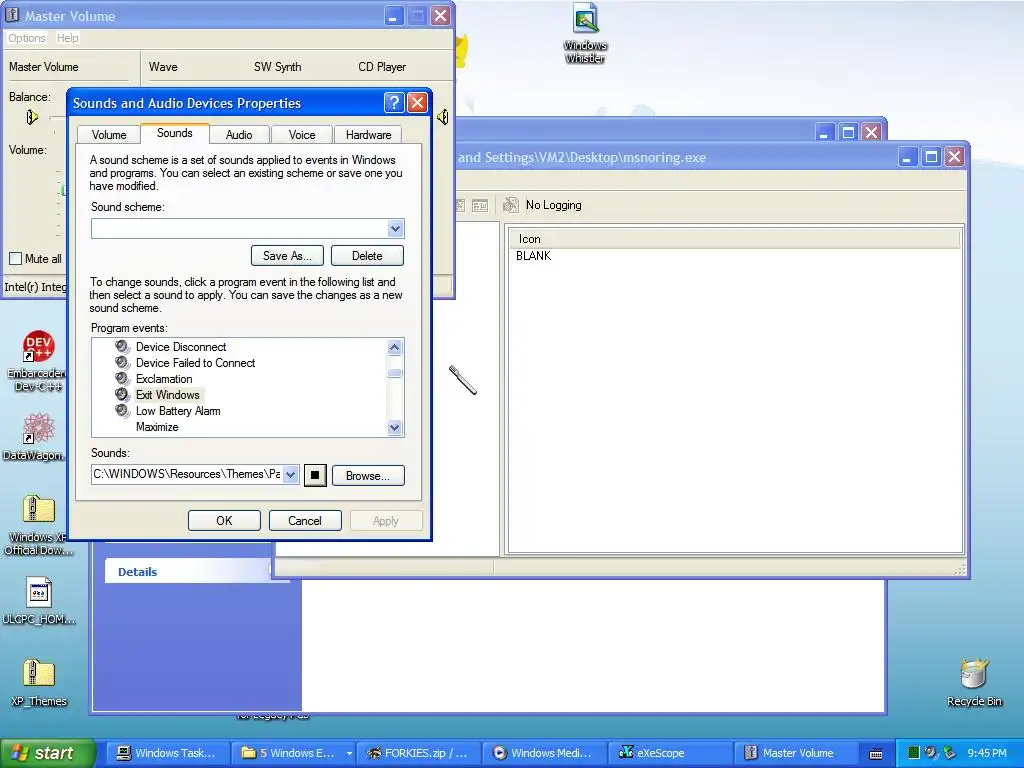Screen dimensions: 1024x768
Task: Switch to FORKIES.zip taskbar button
Action: pyautogui.click(x=419, y=753)
